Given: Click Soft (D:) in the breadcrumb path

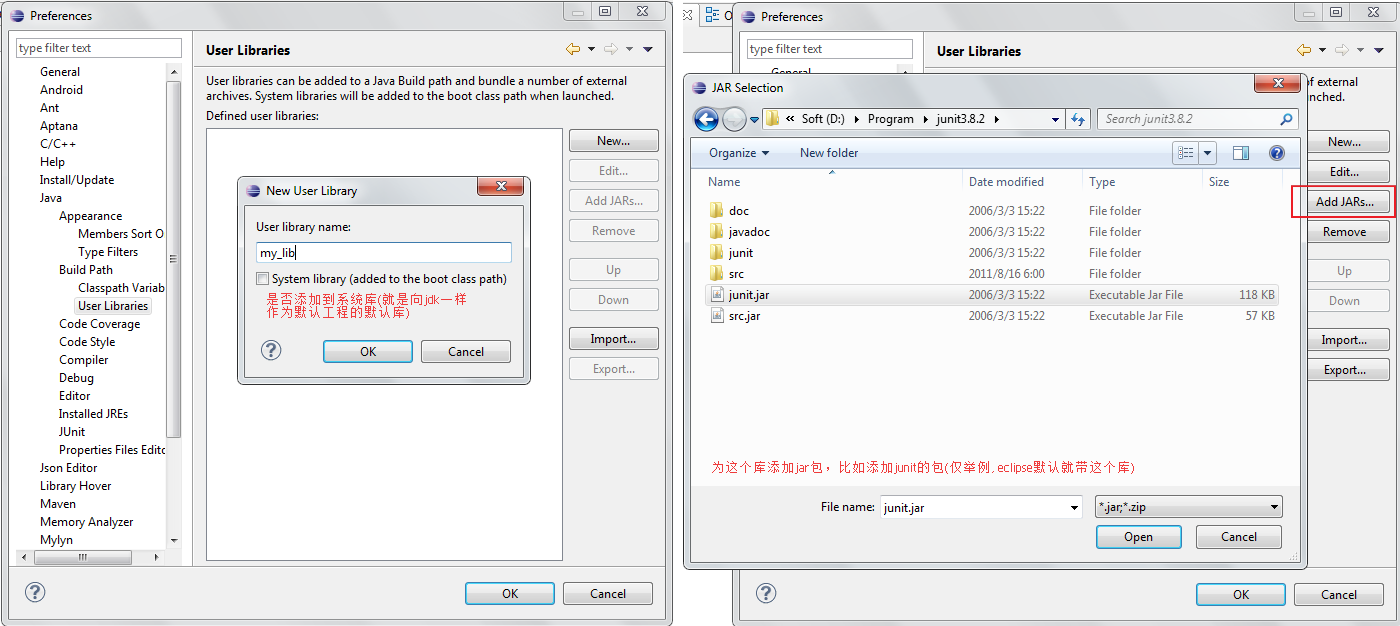Looking at the screenshot, I should [x=823, y=119].
